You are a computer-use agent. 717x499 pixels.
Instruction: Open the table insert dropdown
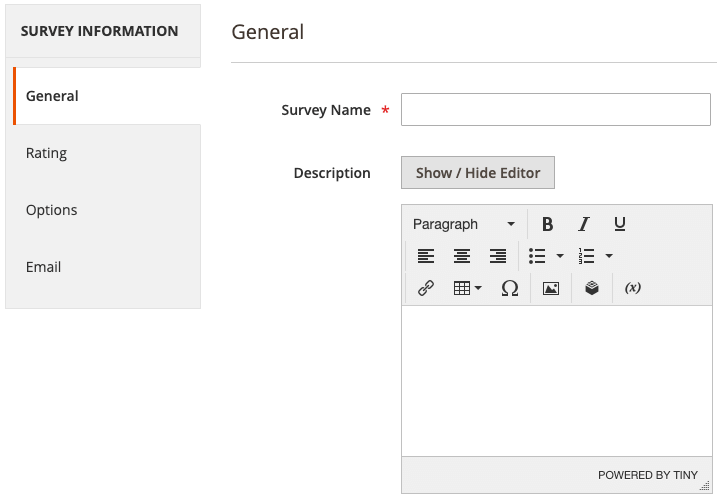pyautogui.click(x=467, y=288)
